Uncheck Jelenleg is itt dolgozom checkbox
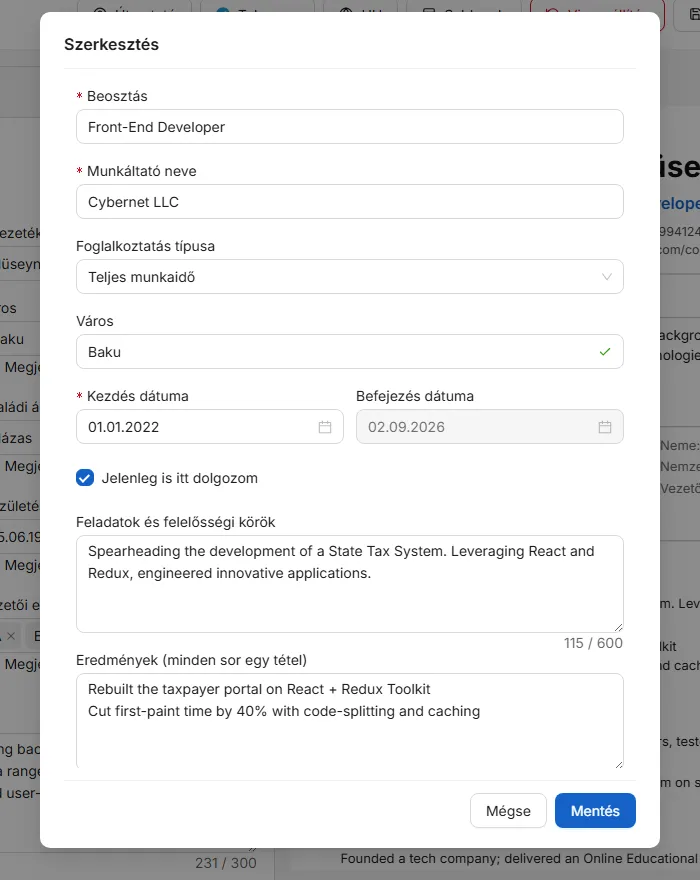This screenshot has width=700, height=880. (85, 478)
